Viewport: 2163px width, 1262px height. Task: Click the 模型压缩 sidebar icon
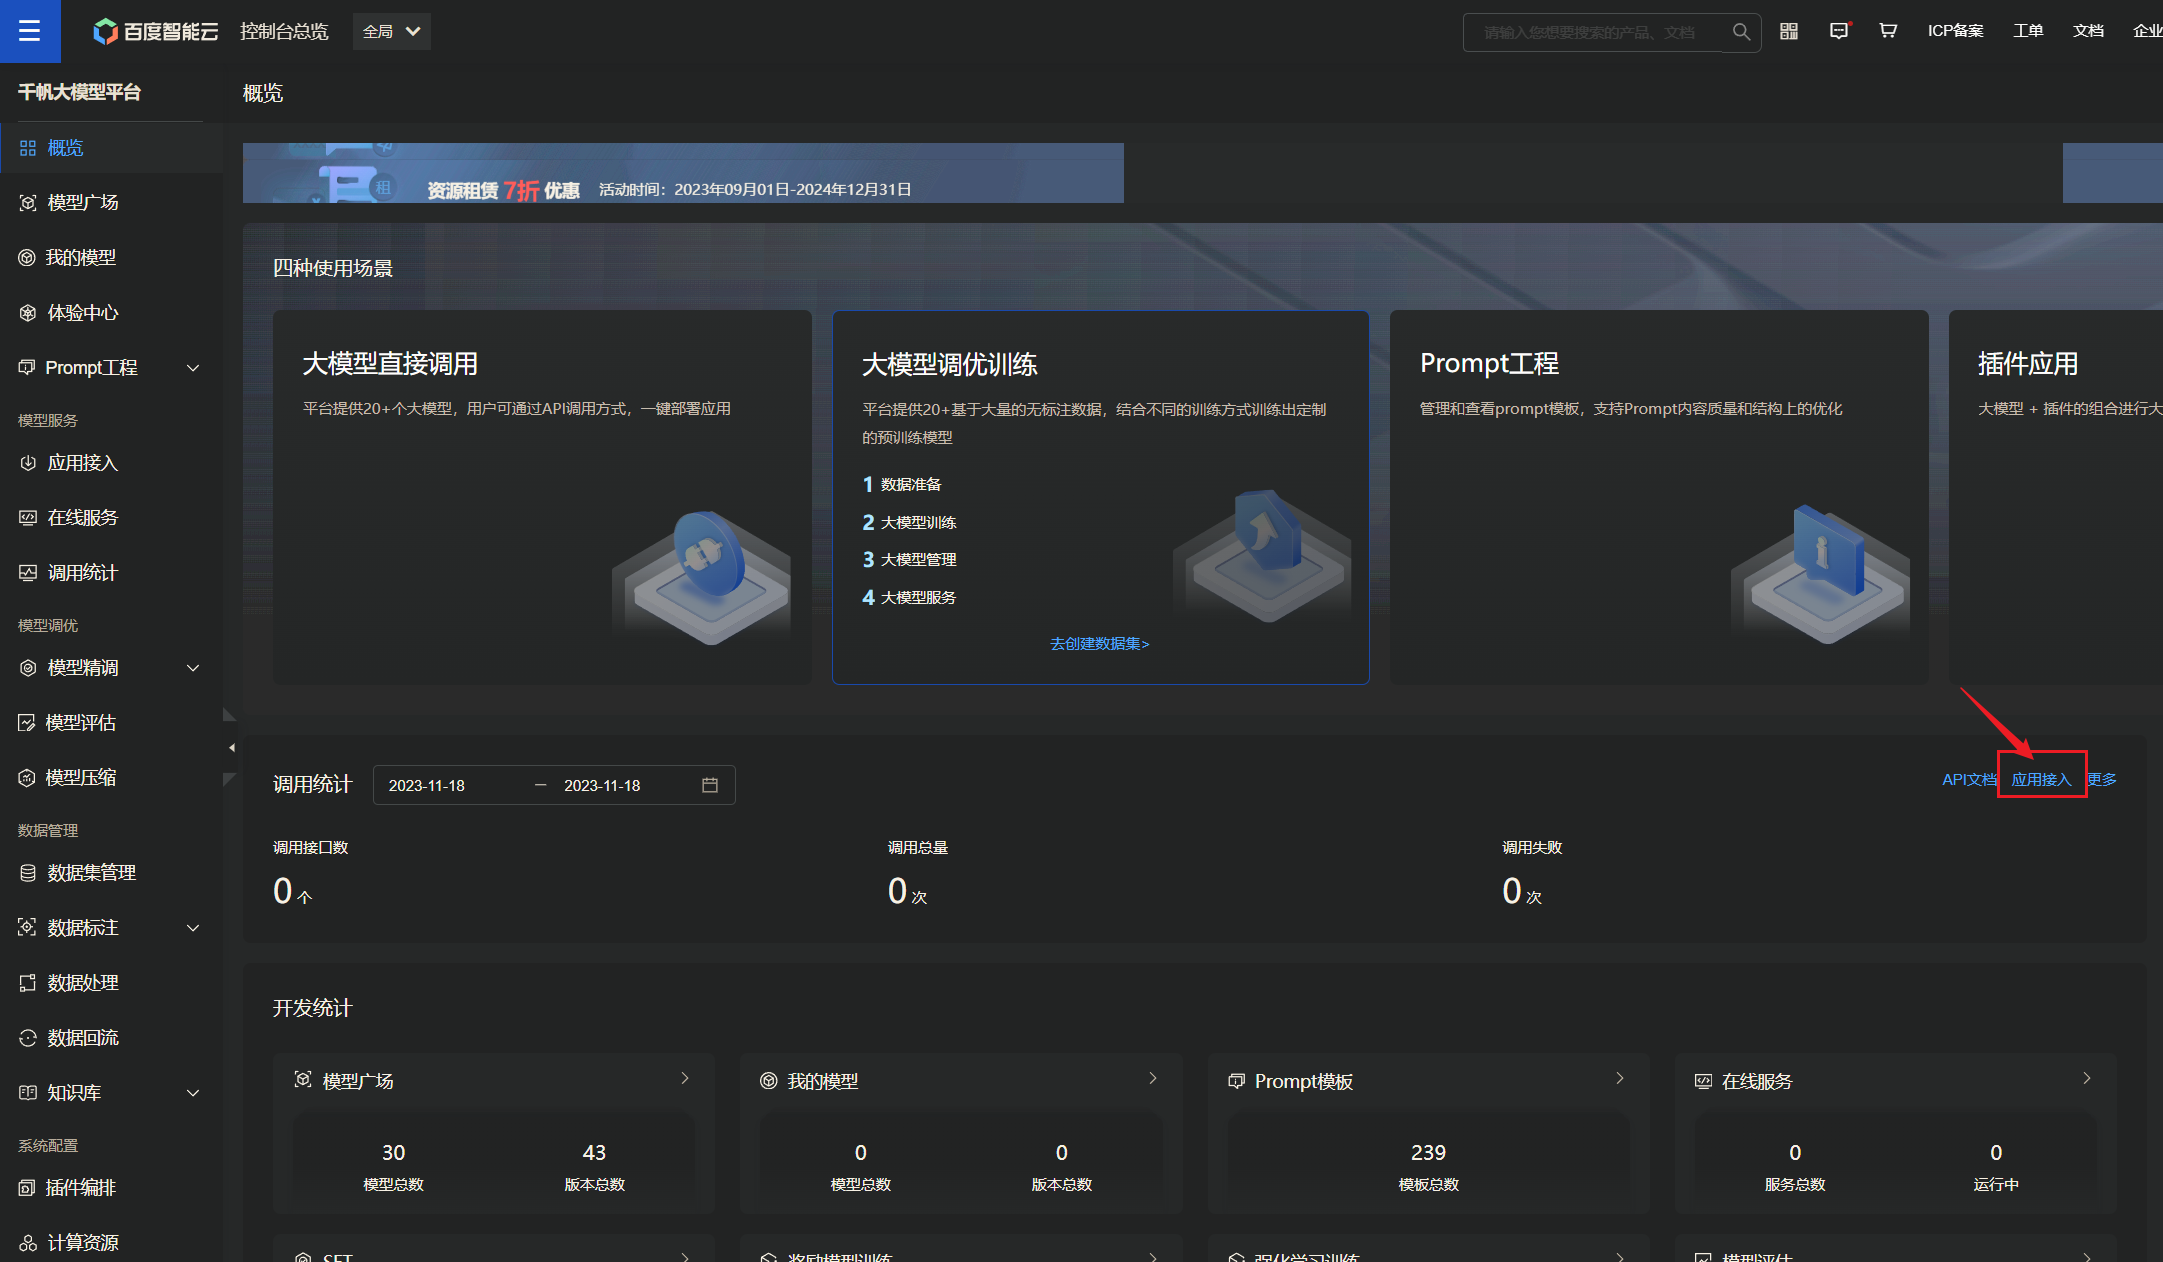pos(27,778)
